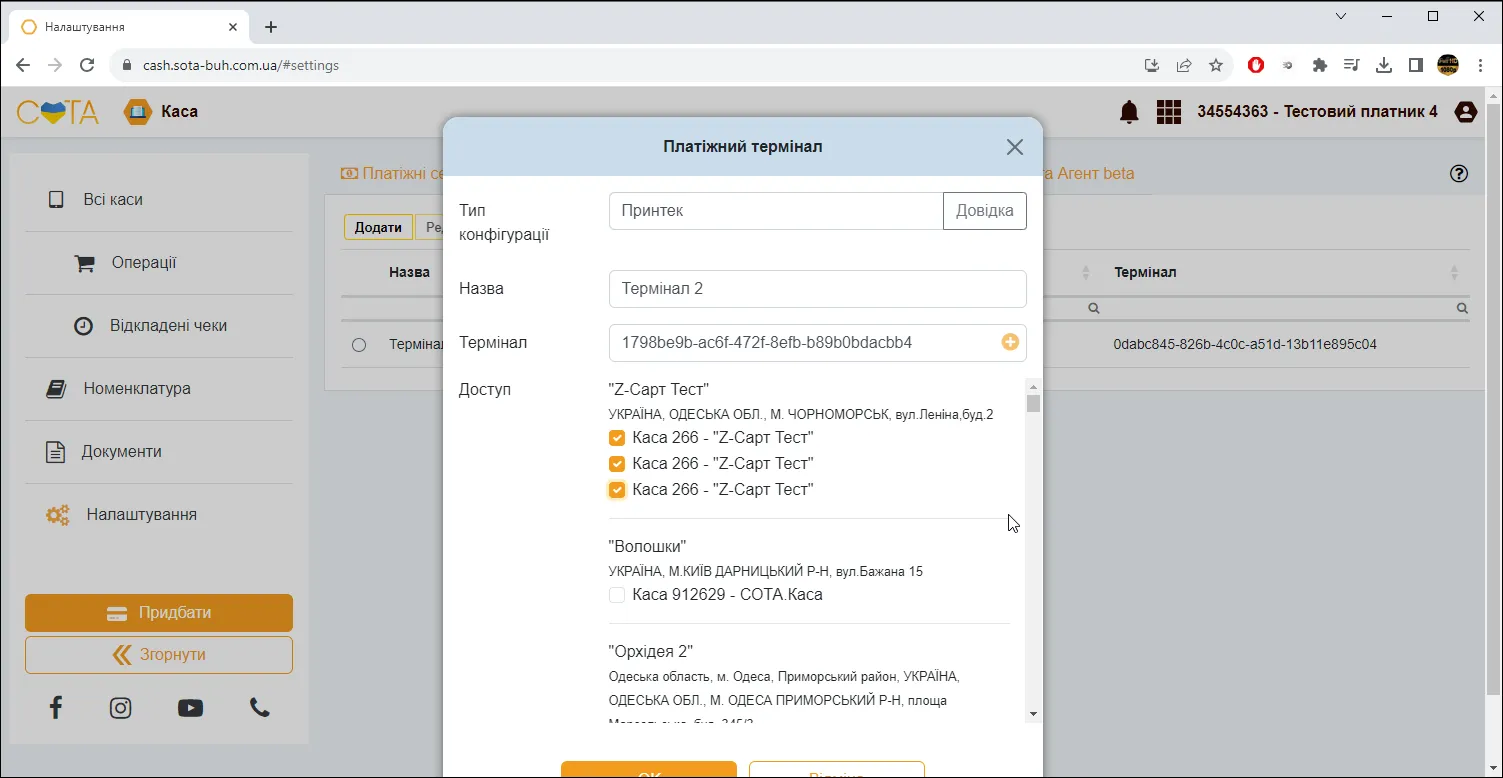1503x778 pixels.
Task: Open the Instagram link icon
Action: (x=121, y=708)
